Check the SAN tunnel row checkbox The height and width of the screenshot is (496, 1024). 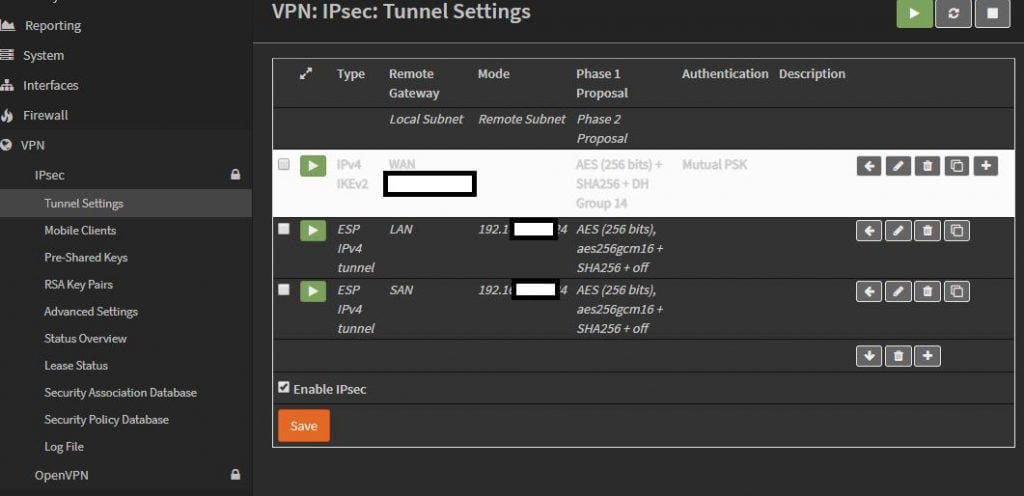click(x=283, y=289)
